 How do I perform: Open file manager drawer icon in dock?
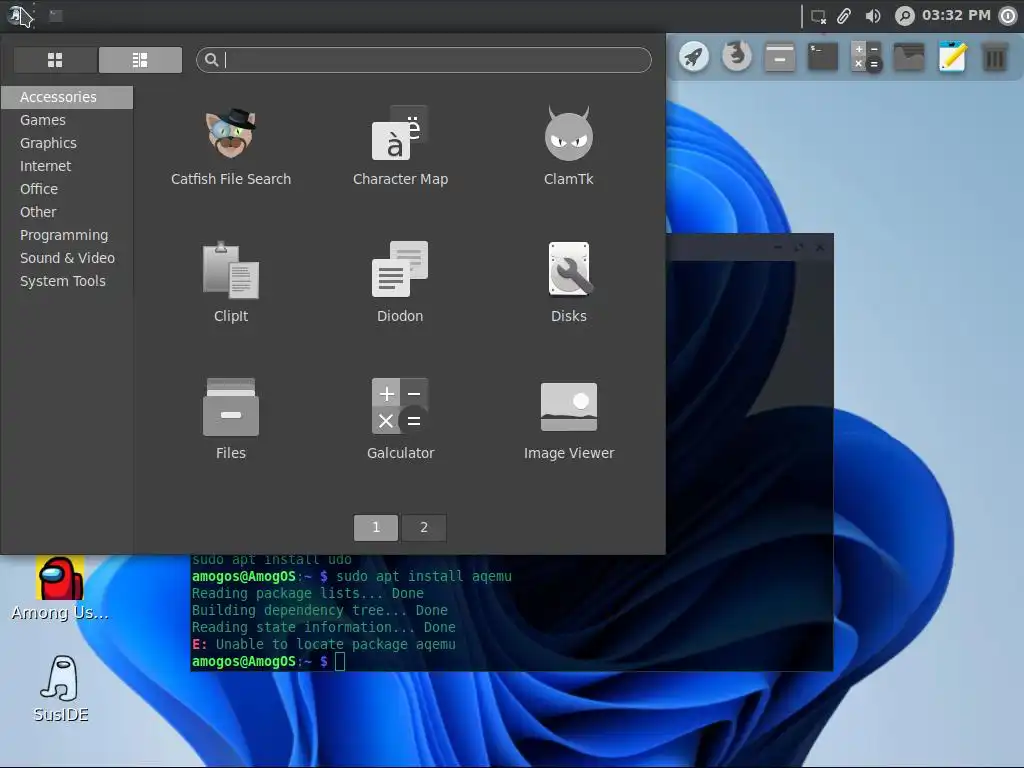pos(780,57)
